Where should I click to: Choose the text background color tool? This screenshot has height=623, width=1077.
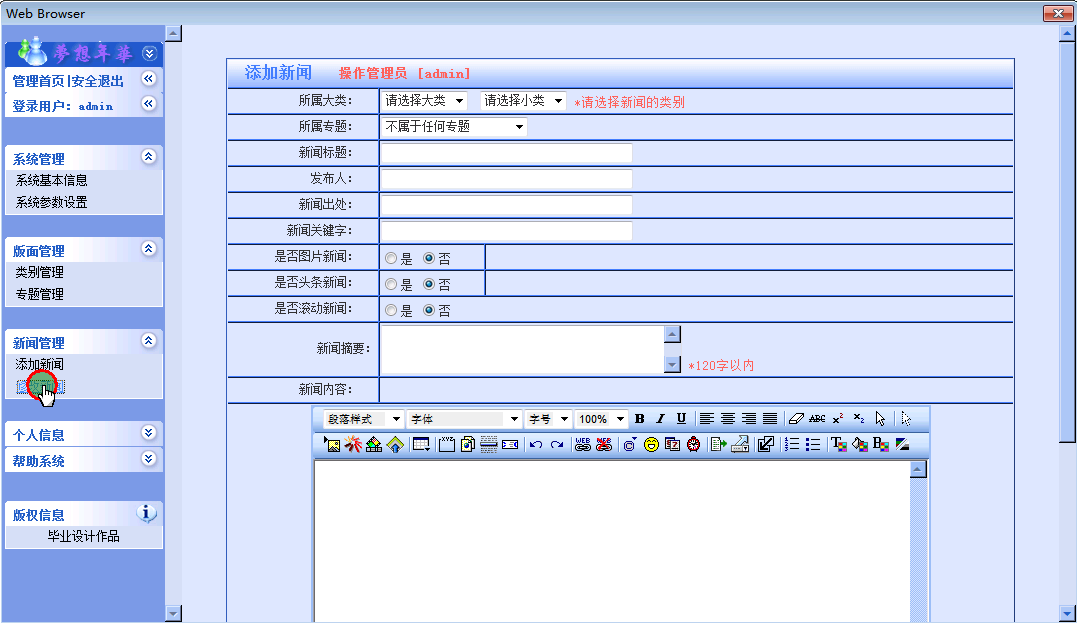coord(881,444)
